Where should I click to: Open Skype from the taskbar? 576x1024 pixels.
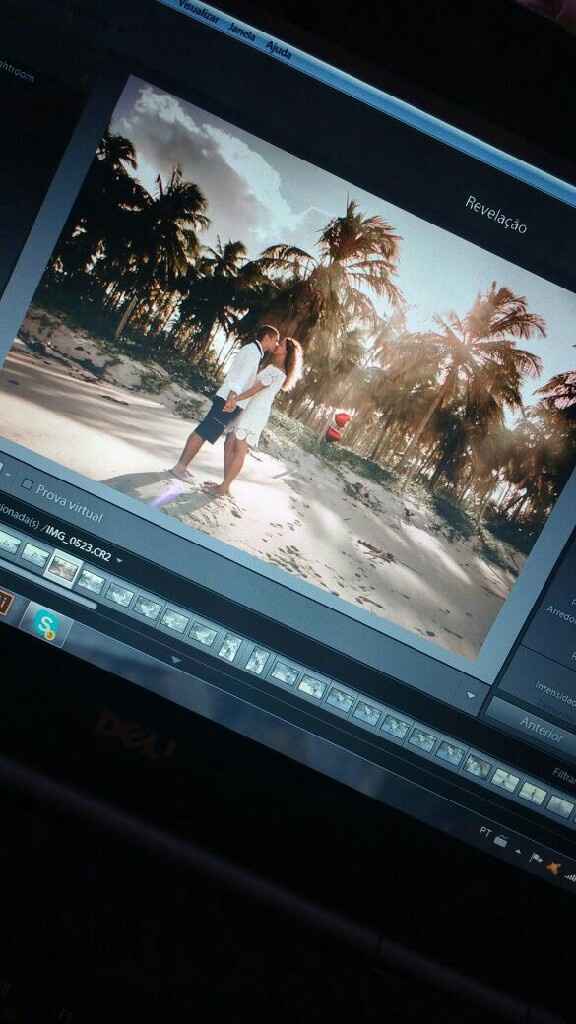point(46,626)
